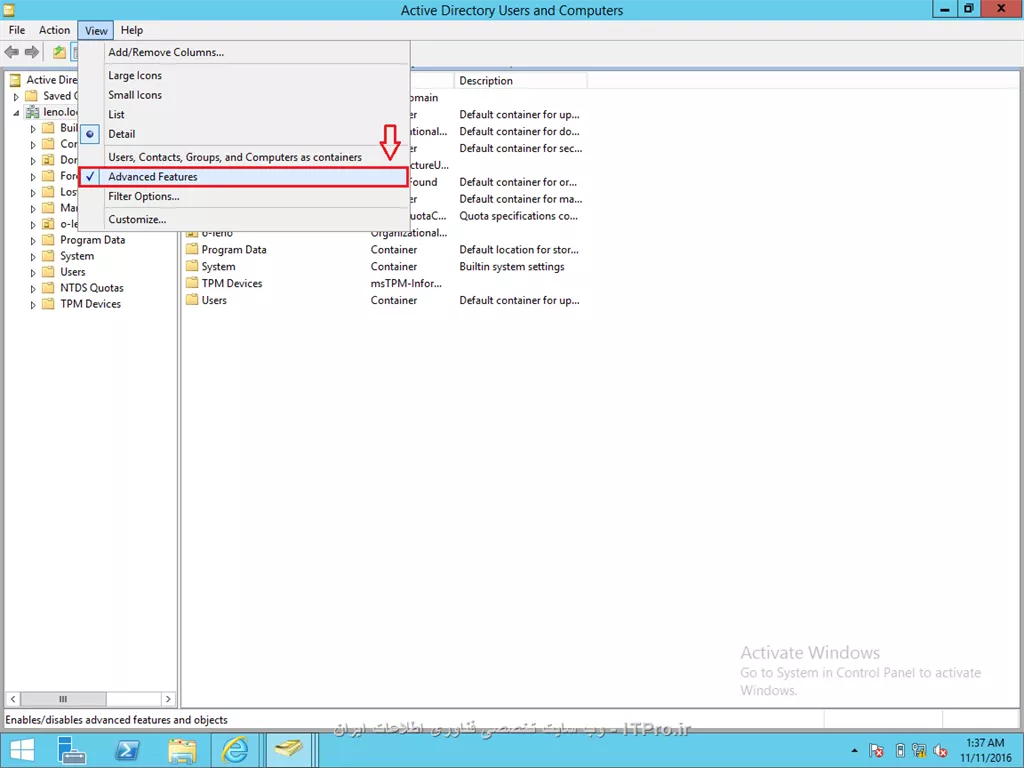Select the NTDS Quotas tree label

[x=91, y=288]
